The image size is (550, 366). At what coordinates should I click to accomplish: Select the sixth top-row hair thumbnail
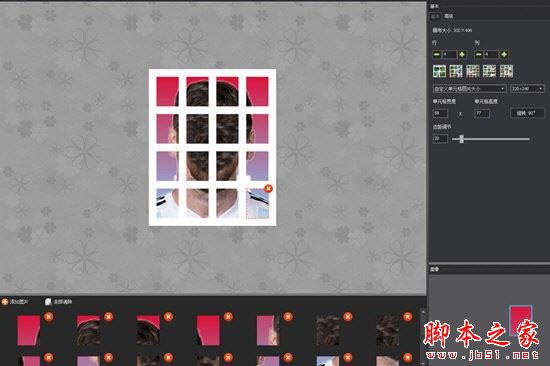(328, 330)
